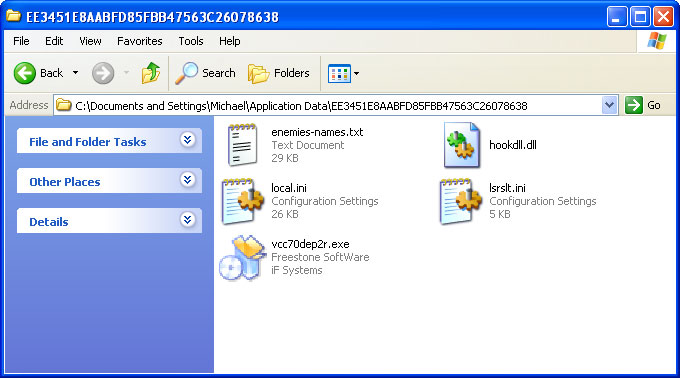Minimize the Explorer window
Viewport: 680px width, 378px height.
pos(616,17)
